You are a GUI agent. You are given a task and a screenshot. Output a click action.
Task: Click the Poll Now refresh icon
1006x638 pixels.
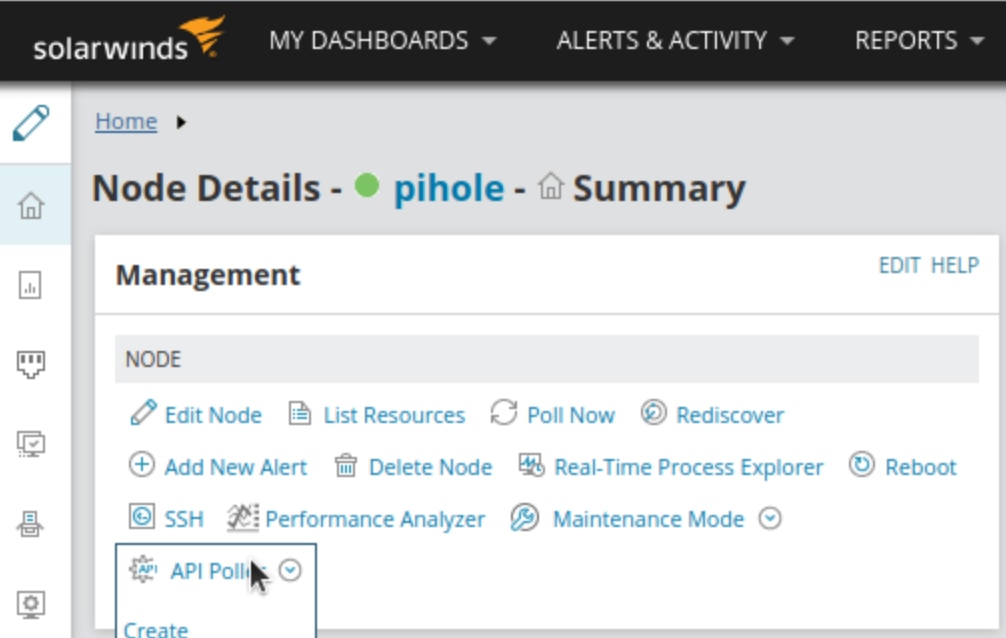pos(504,413)
